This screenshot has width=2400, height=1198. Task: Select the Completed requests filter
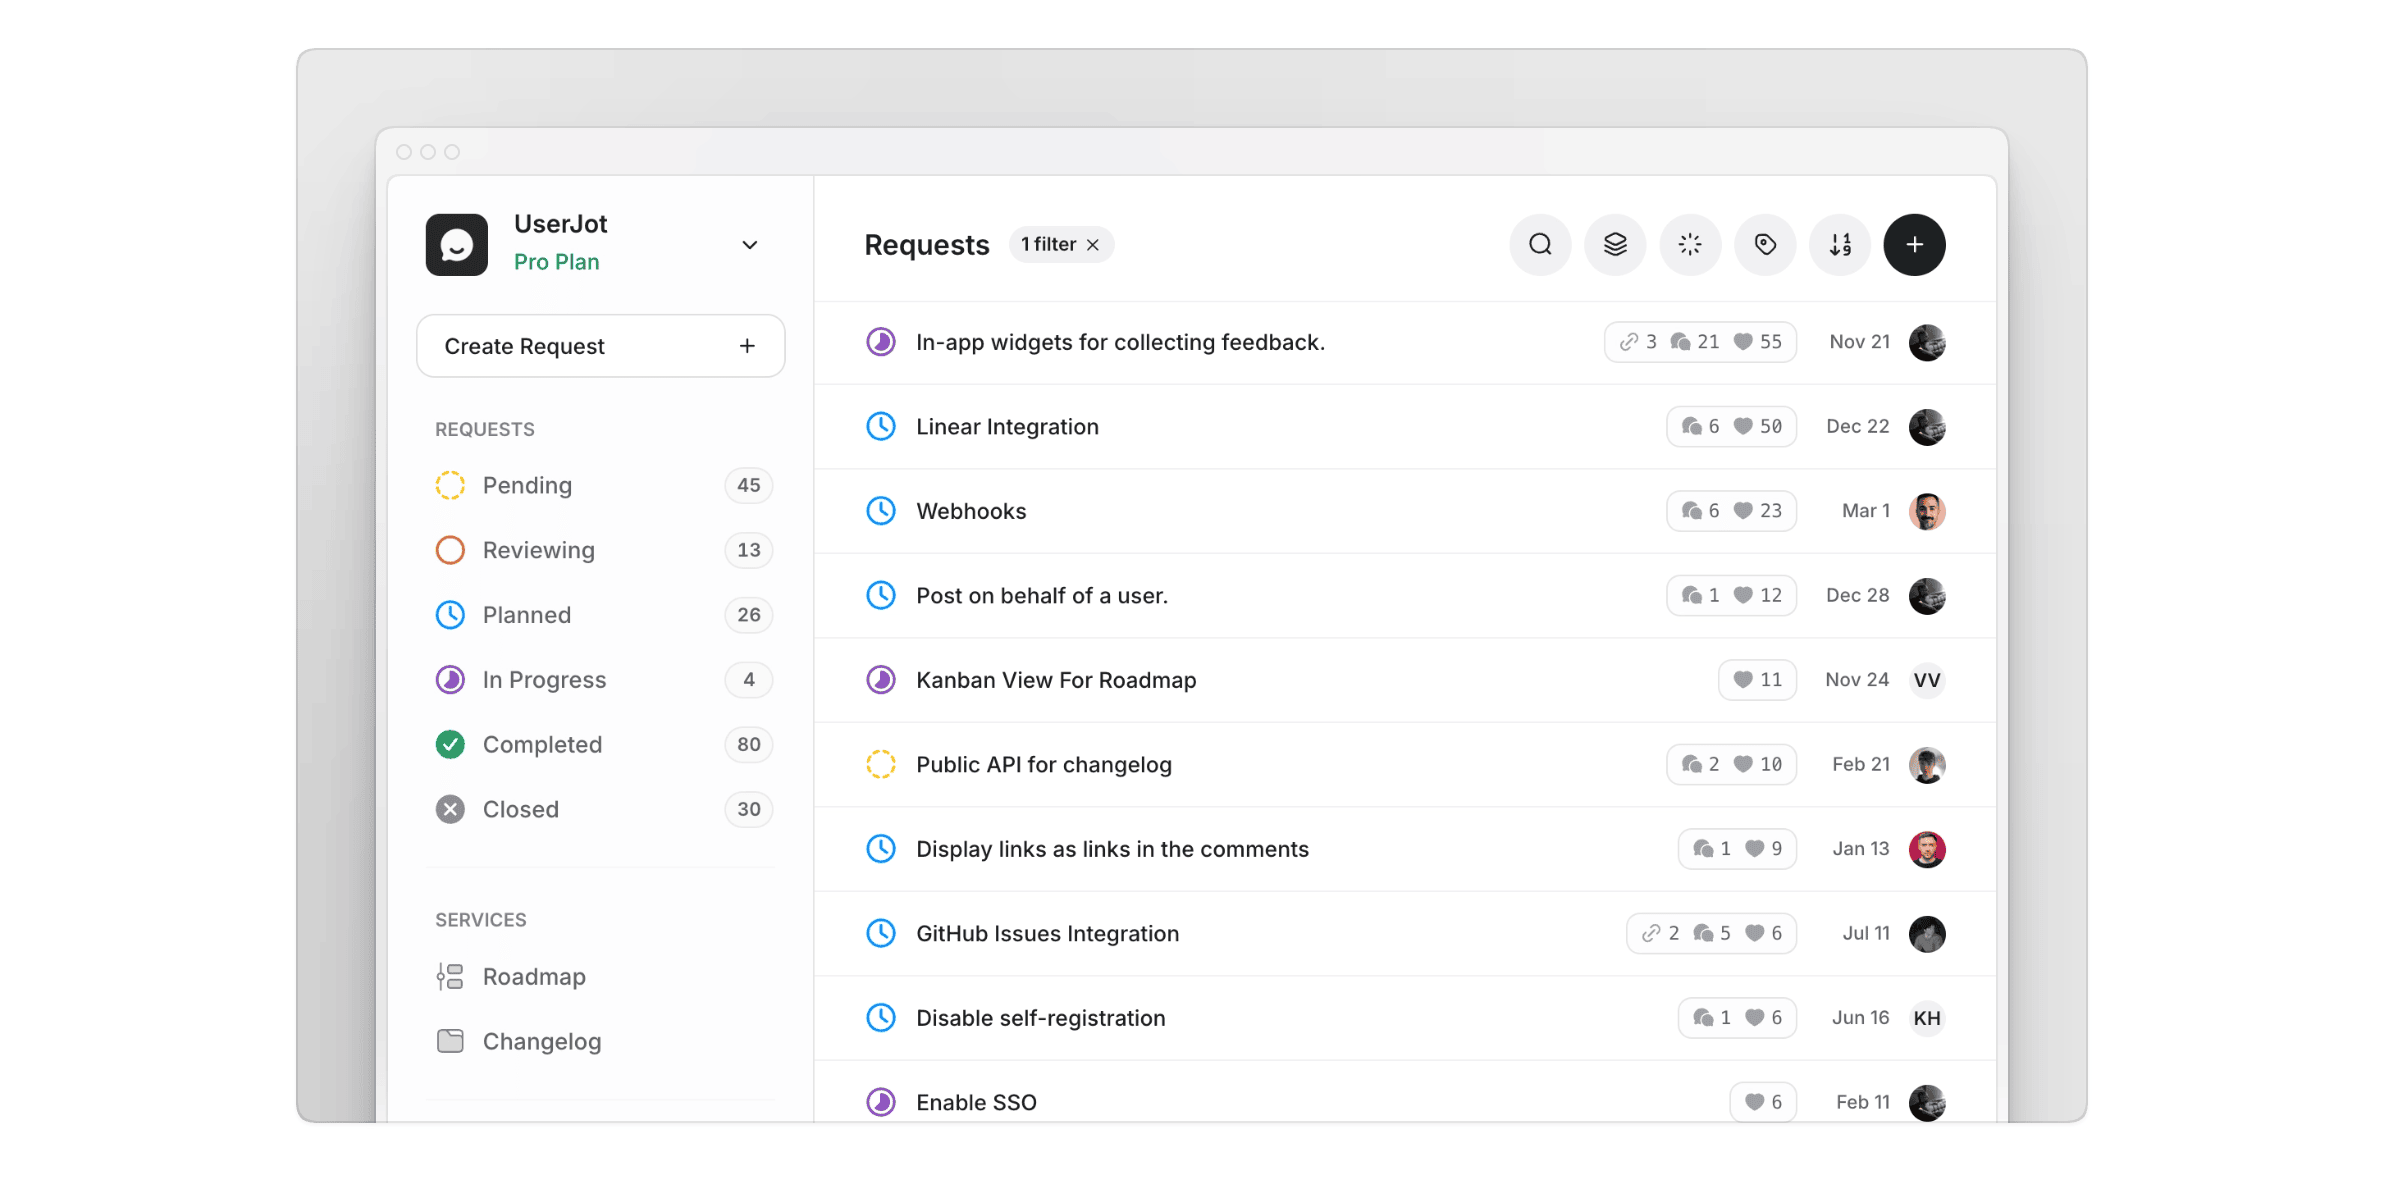click(x=541, y=744)
